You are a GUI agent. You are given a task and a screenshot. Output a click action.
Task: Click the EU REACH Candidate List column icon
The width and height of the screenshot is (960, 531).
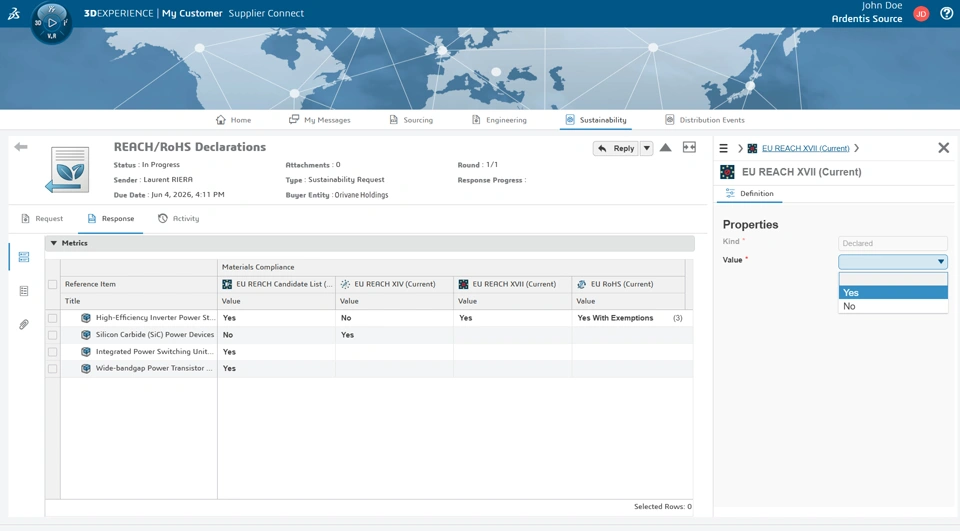pos(227,284)
